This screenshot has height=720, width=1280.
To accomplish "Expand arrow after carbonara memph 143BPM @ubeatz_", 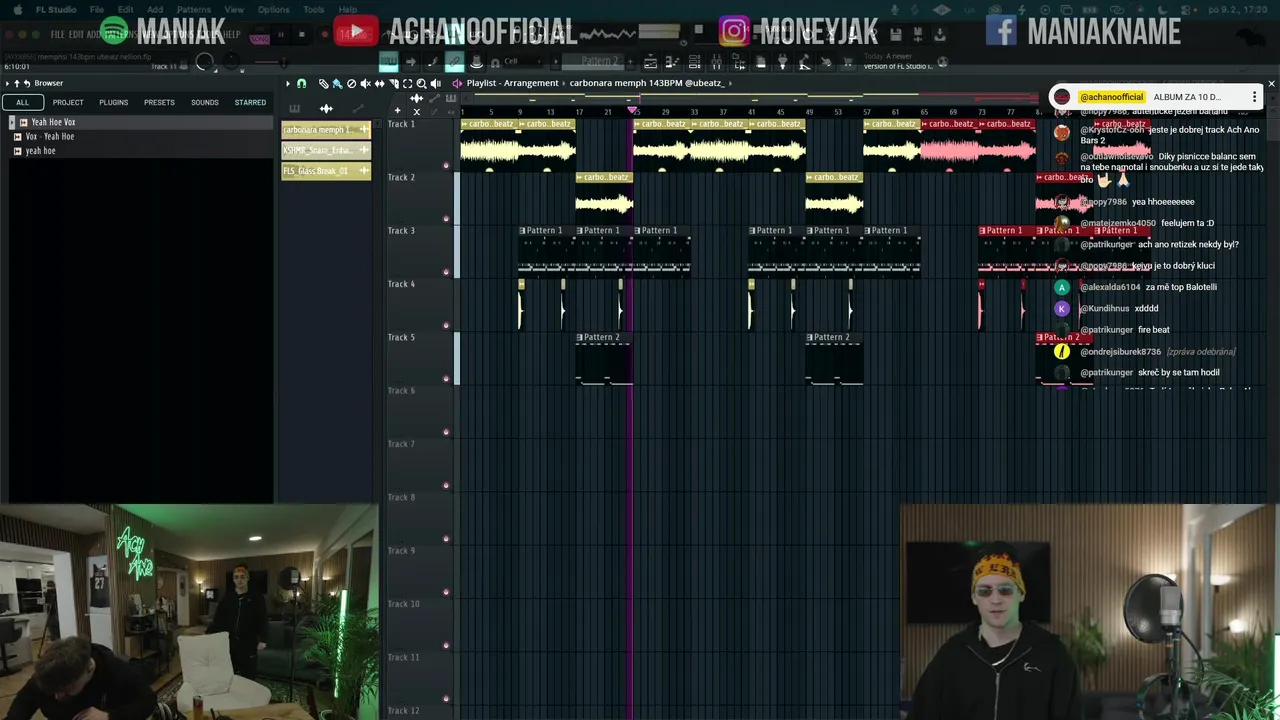I will (x=732, y=84).
